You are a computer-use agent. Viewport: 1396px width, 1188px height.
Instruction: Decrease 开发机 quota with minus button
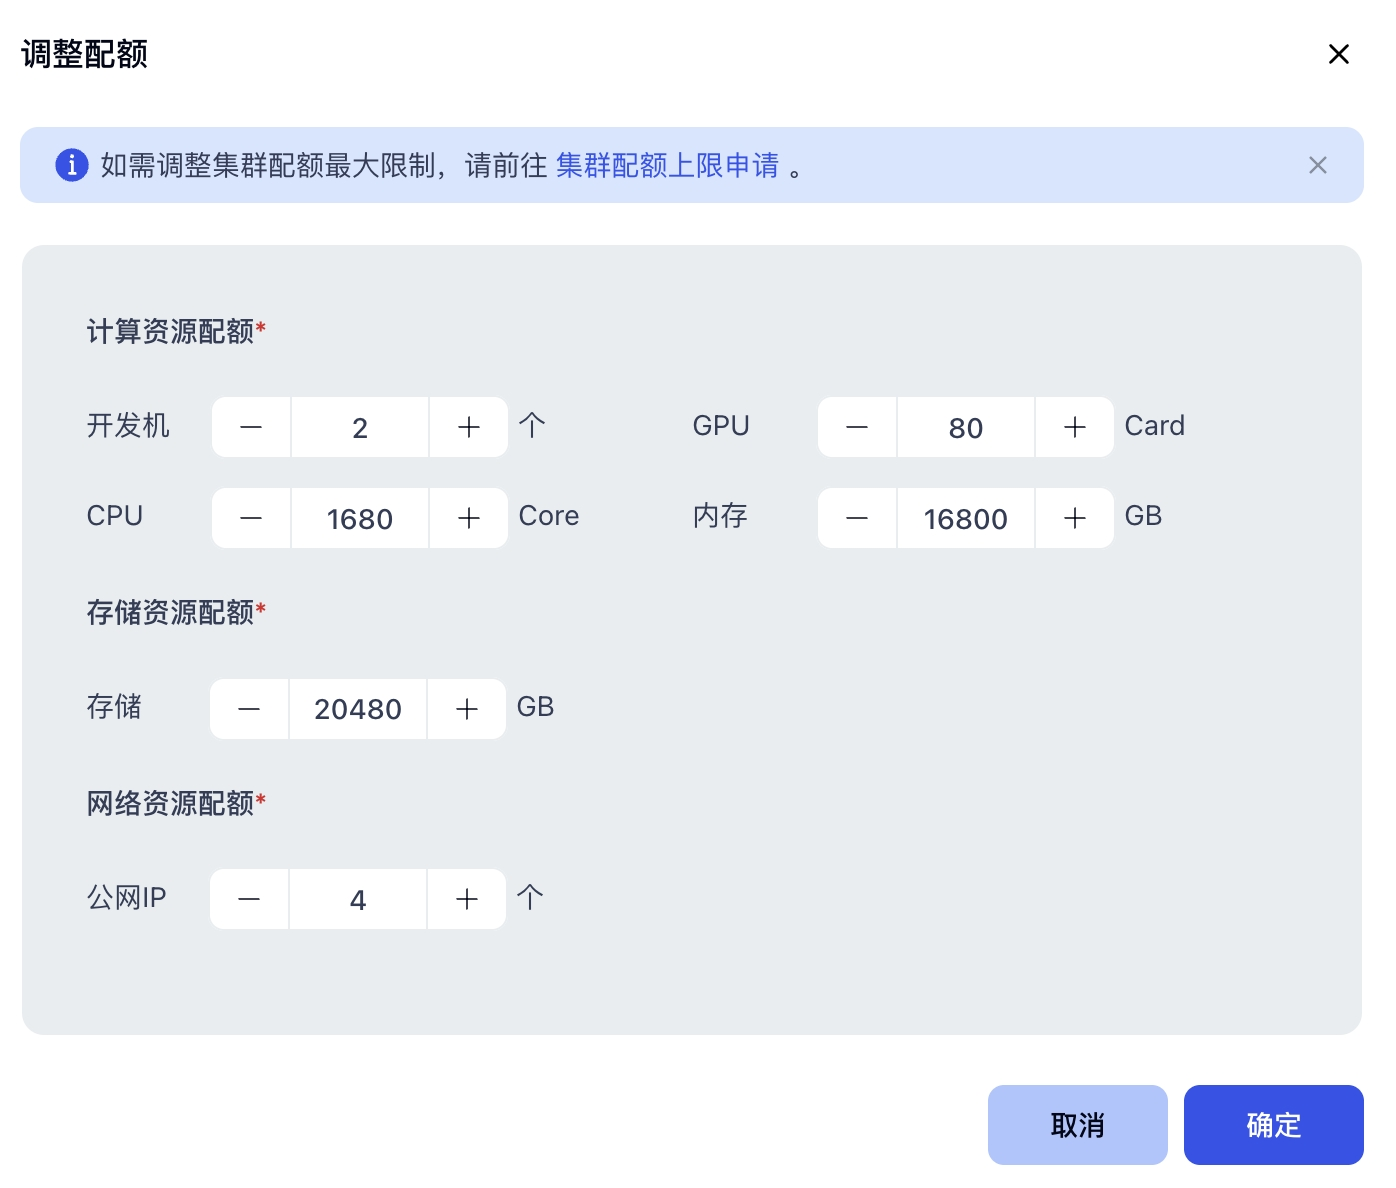(251, 427)
